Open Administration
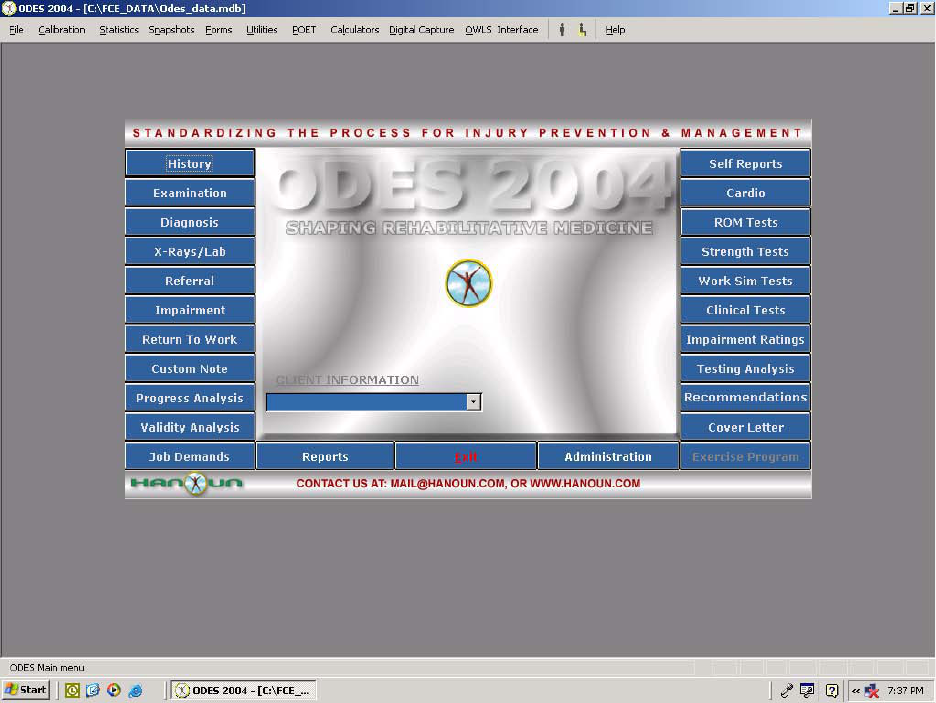The image size is (936, 703). 608,456
